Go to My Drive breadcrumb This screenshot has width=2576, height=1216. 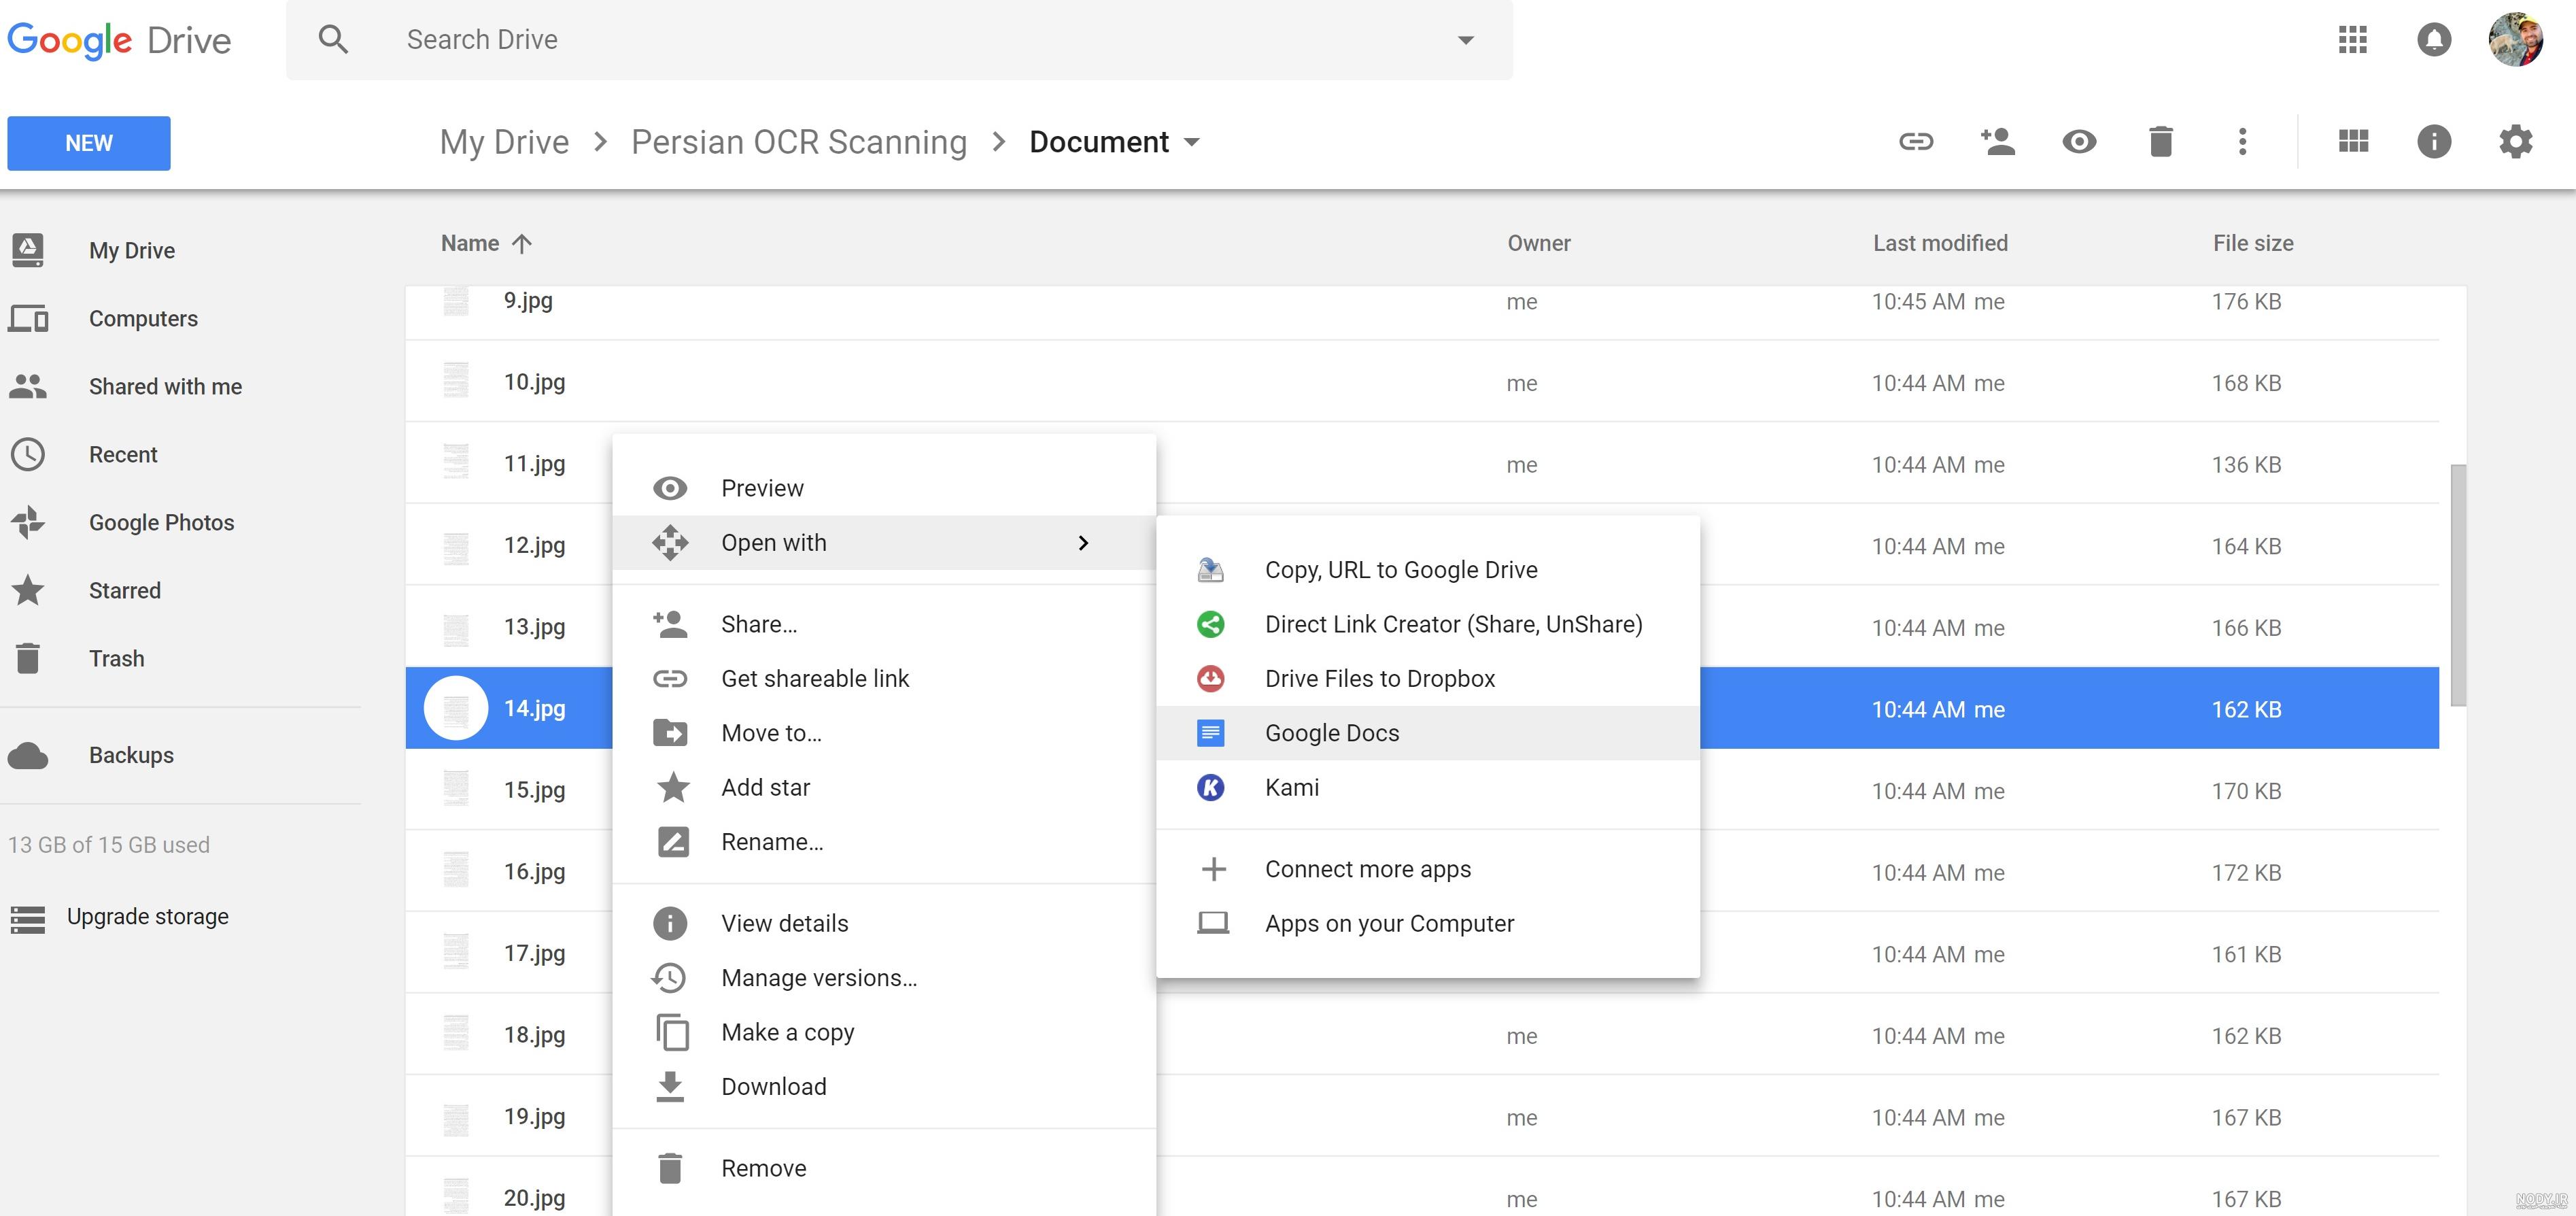(504, 142)
